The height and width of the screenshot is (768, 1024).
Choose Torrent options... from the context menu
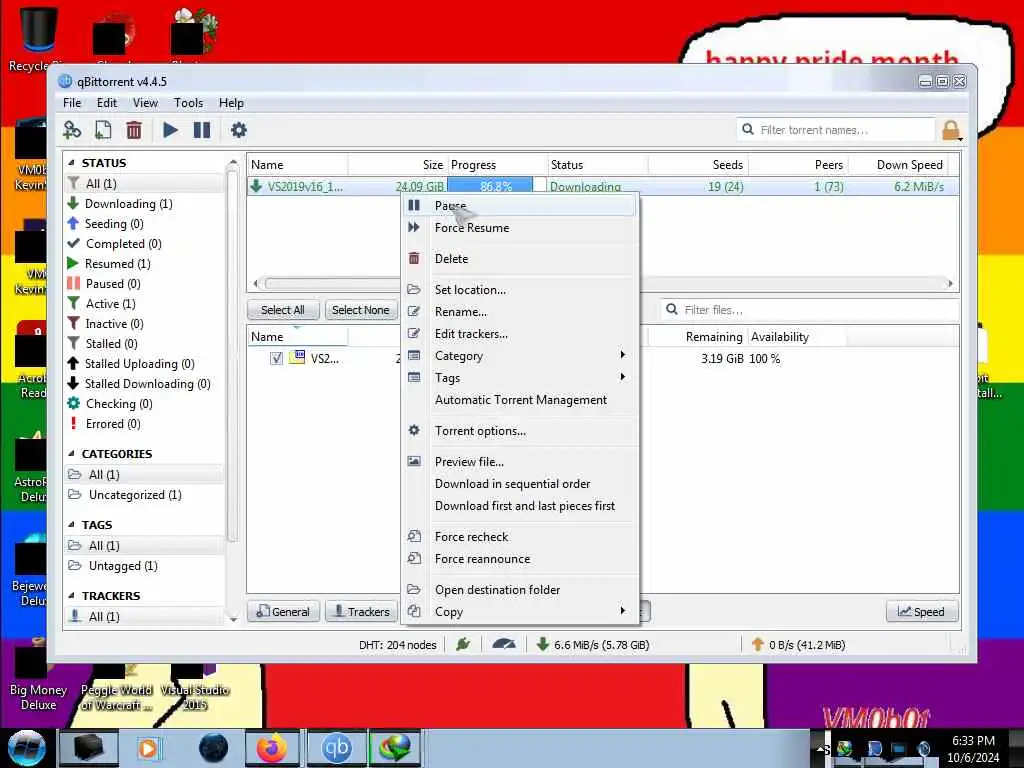[x=520, y=431]
